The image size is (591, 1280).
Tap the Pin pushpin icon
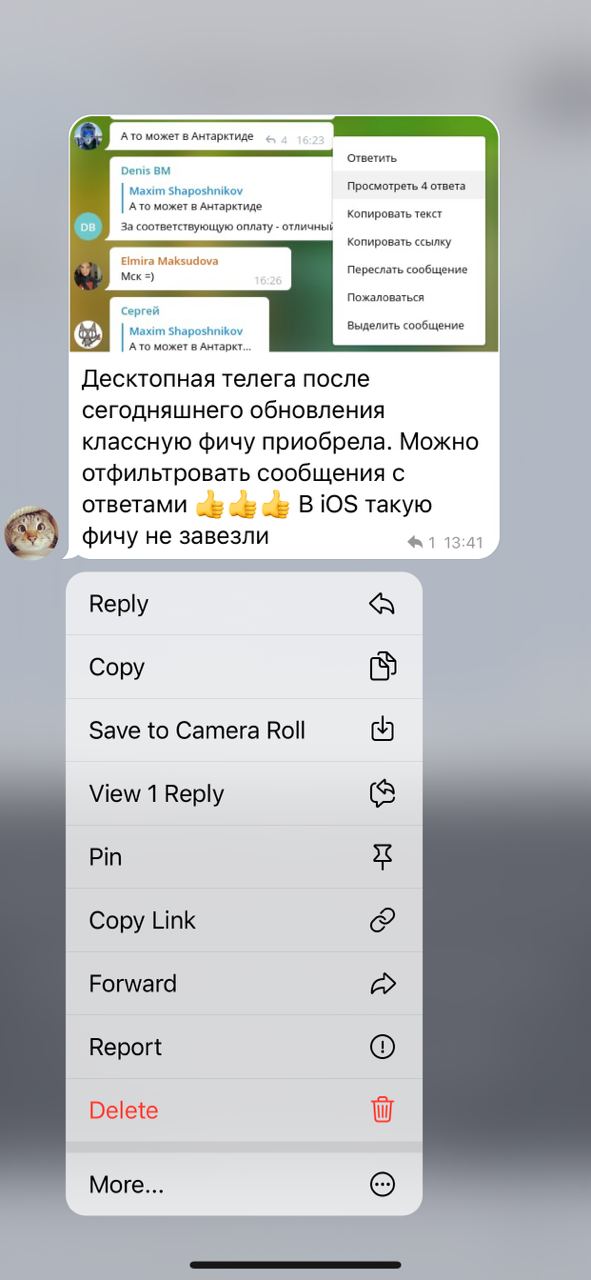382,856
